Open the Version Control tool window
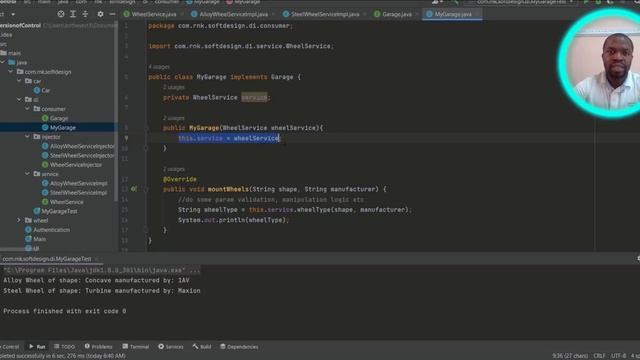The image size is (640, 360). coord(10,347)
